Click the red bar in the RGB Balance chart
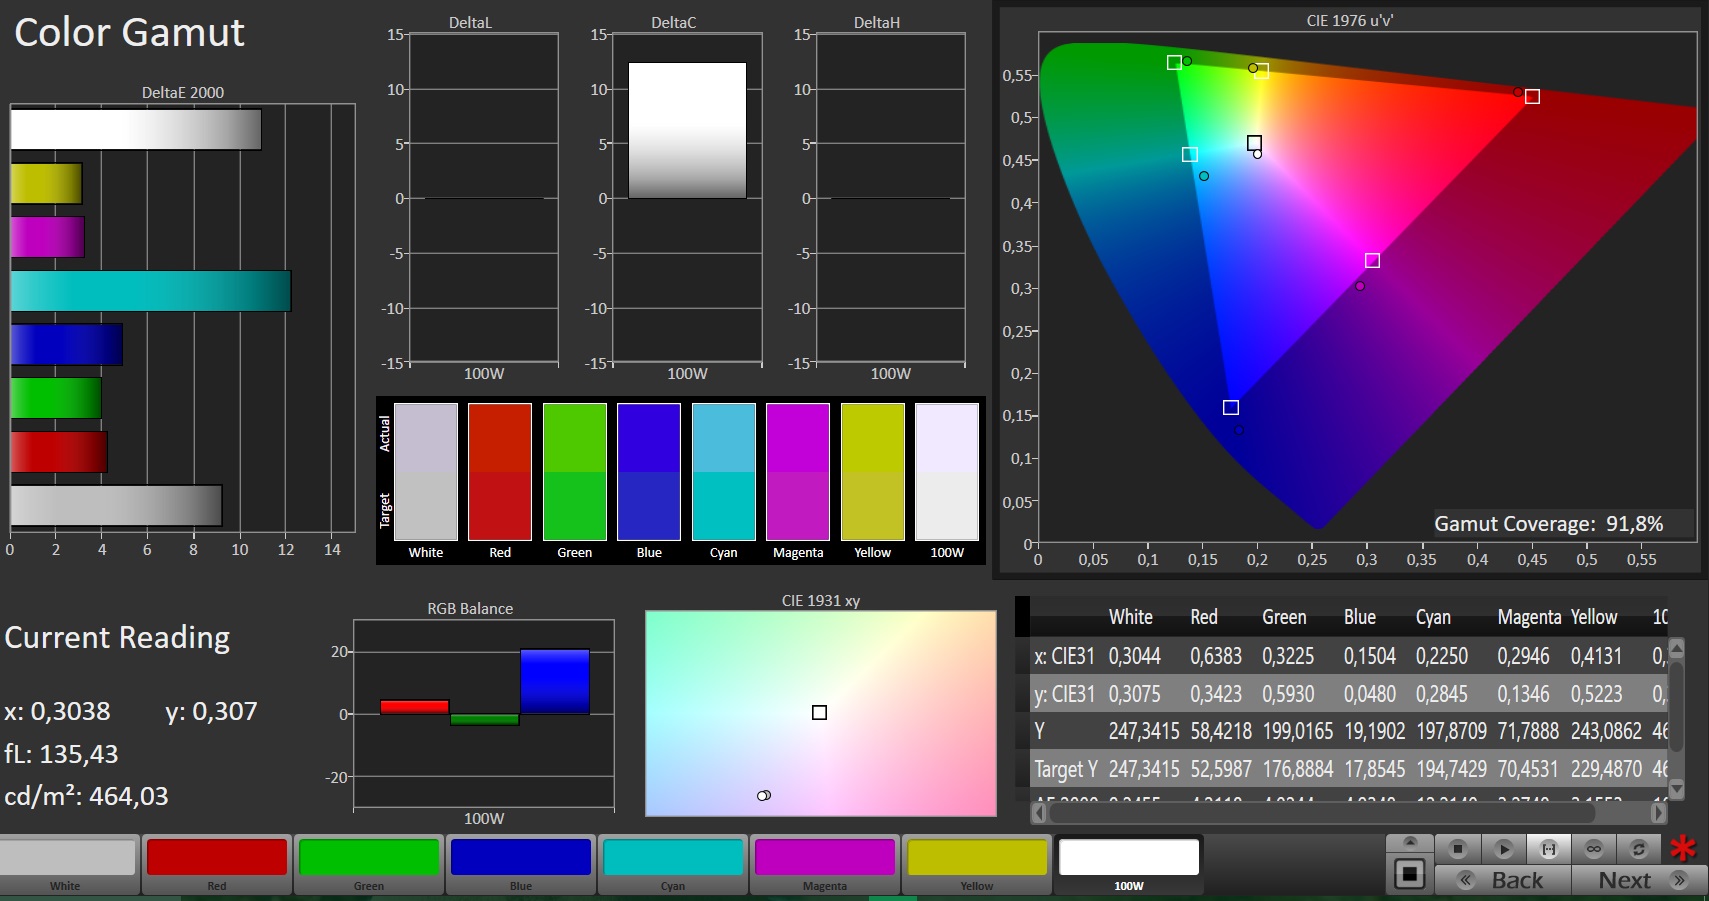The height and width of the screenshot is (901, 1709). 414,707
